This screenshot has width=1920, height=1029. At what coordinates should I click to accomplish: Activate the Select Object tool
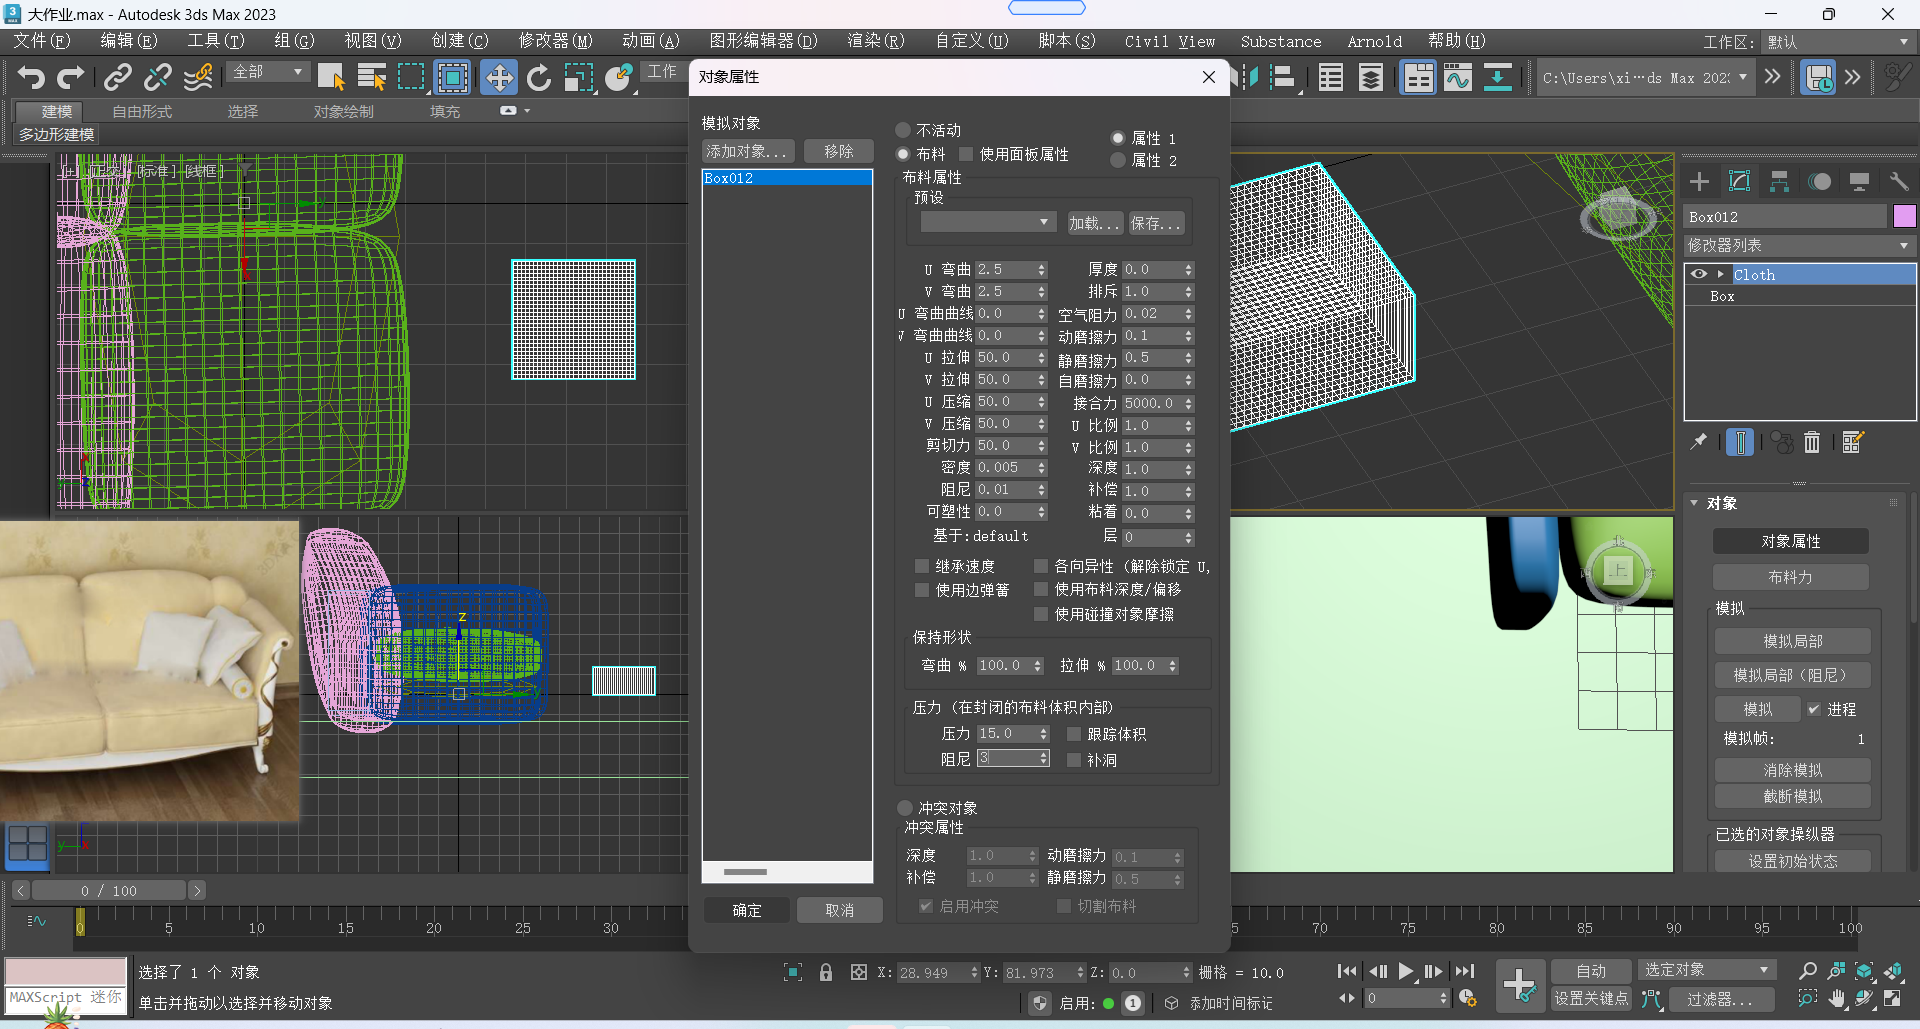[x=331, y=77]
